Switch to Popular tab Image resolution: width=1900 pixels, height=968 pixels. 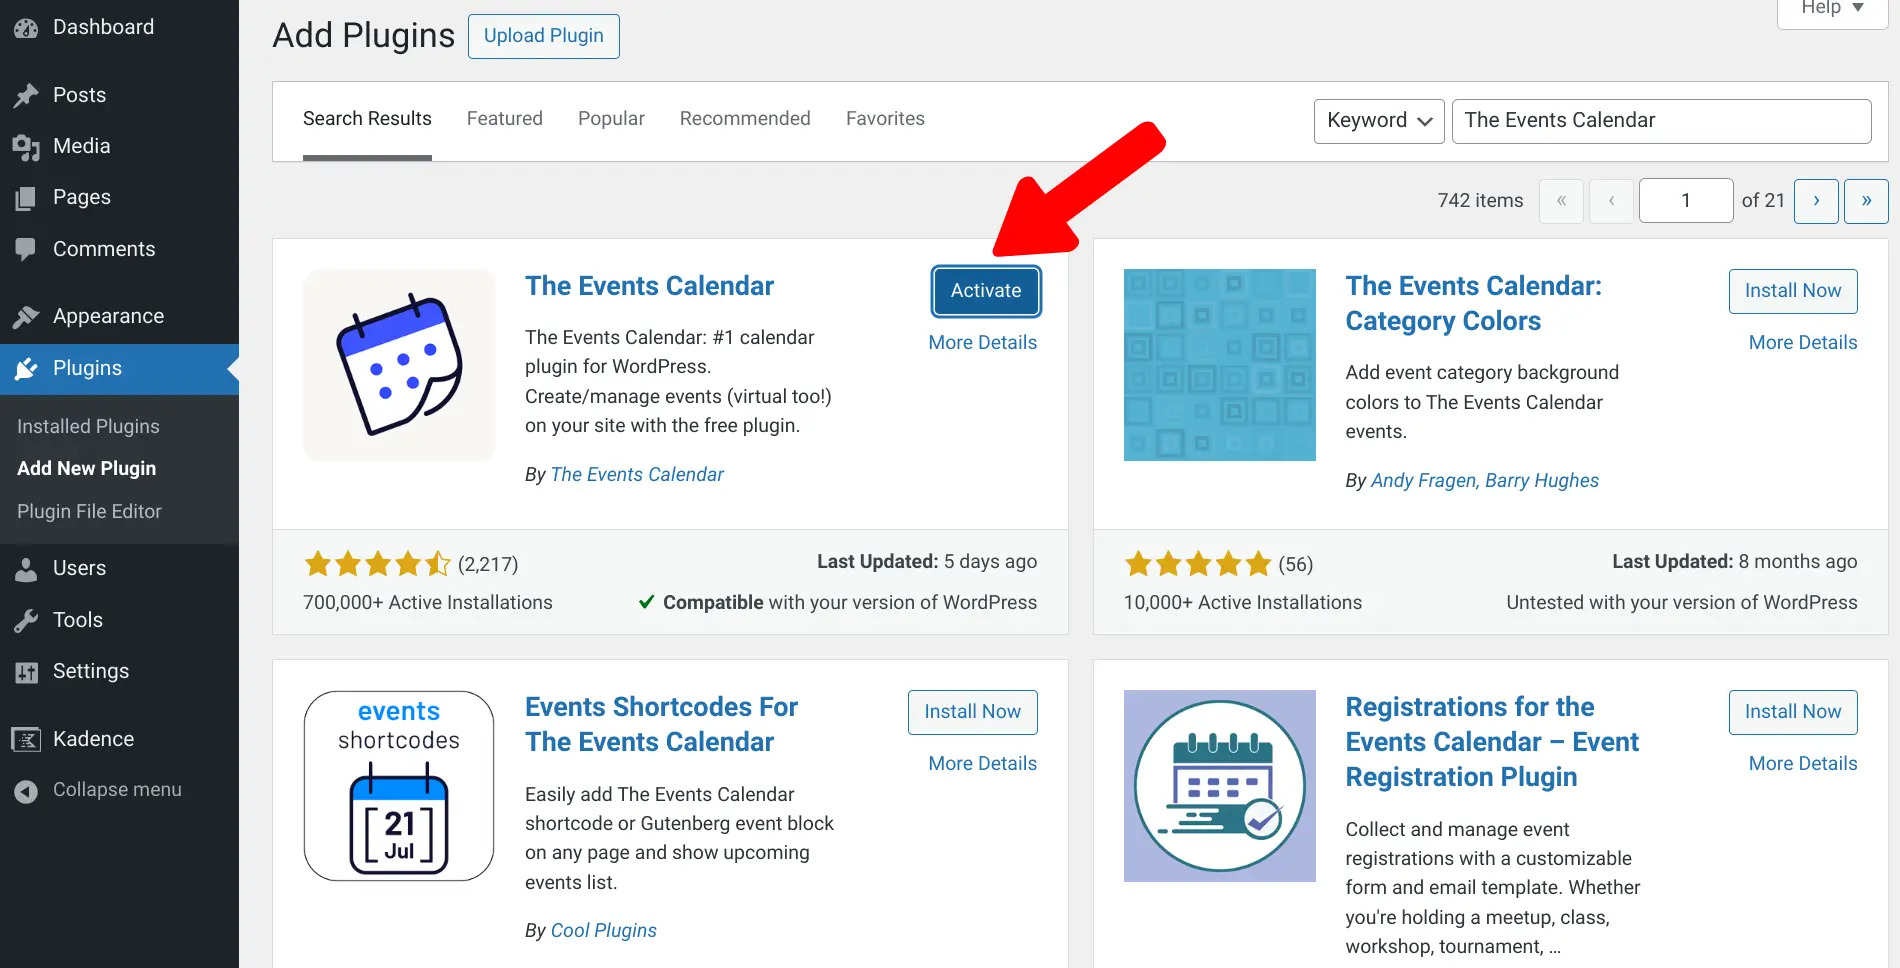click(x=611, y=119)
